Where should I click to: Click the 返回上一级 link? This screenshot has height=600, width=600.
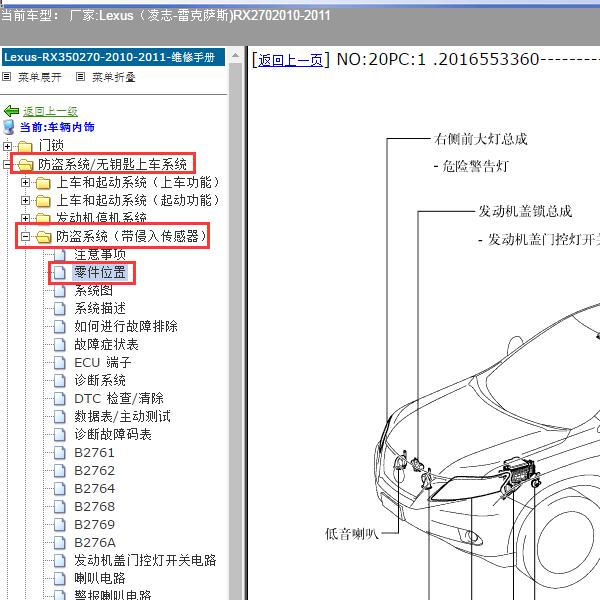(50, 111)
